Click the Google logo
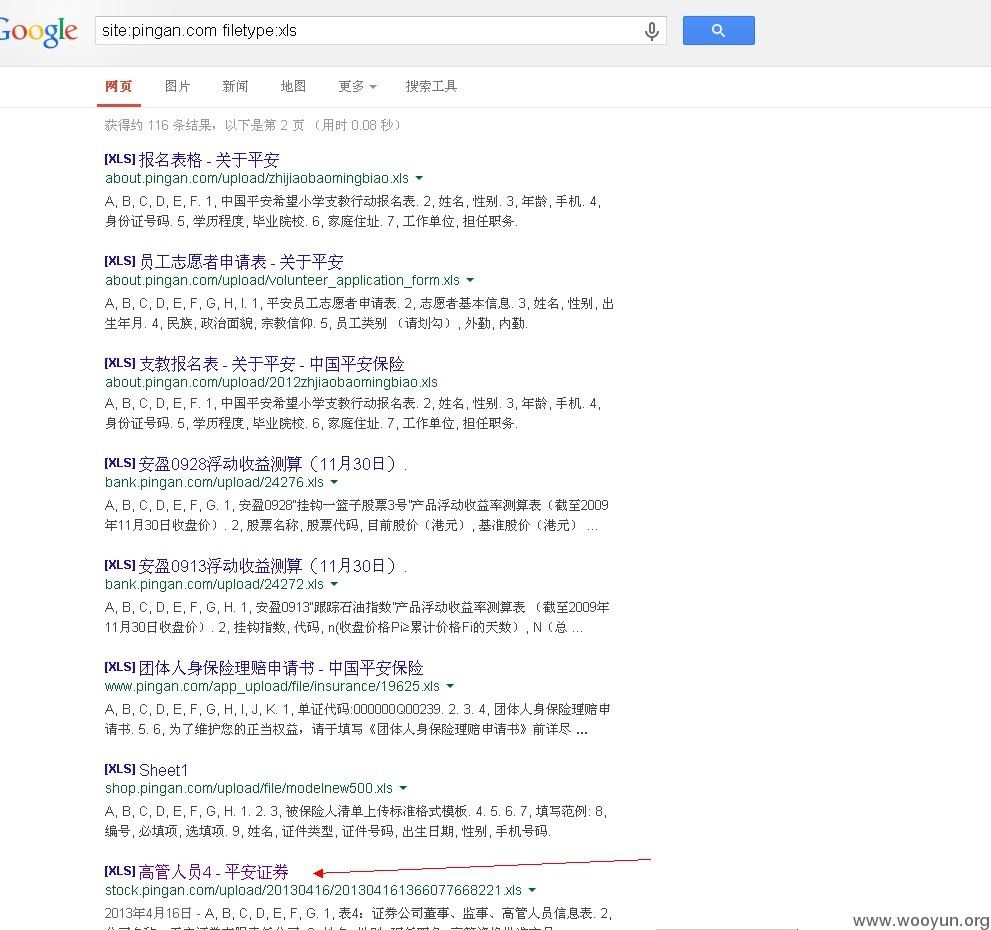Viewport: 991px width, 930px height. (37, 31)
